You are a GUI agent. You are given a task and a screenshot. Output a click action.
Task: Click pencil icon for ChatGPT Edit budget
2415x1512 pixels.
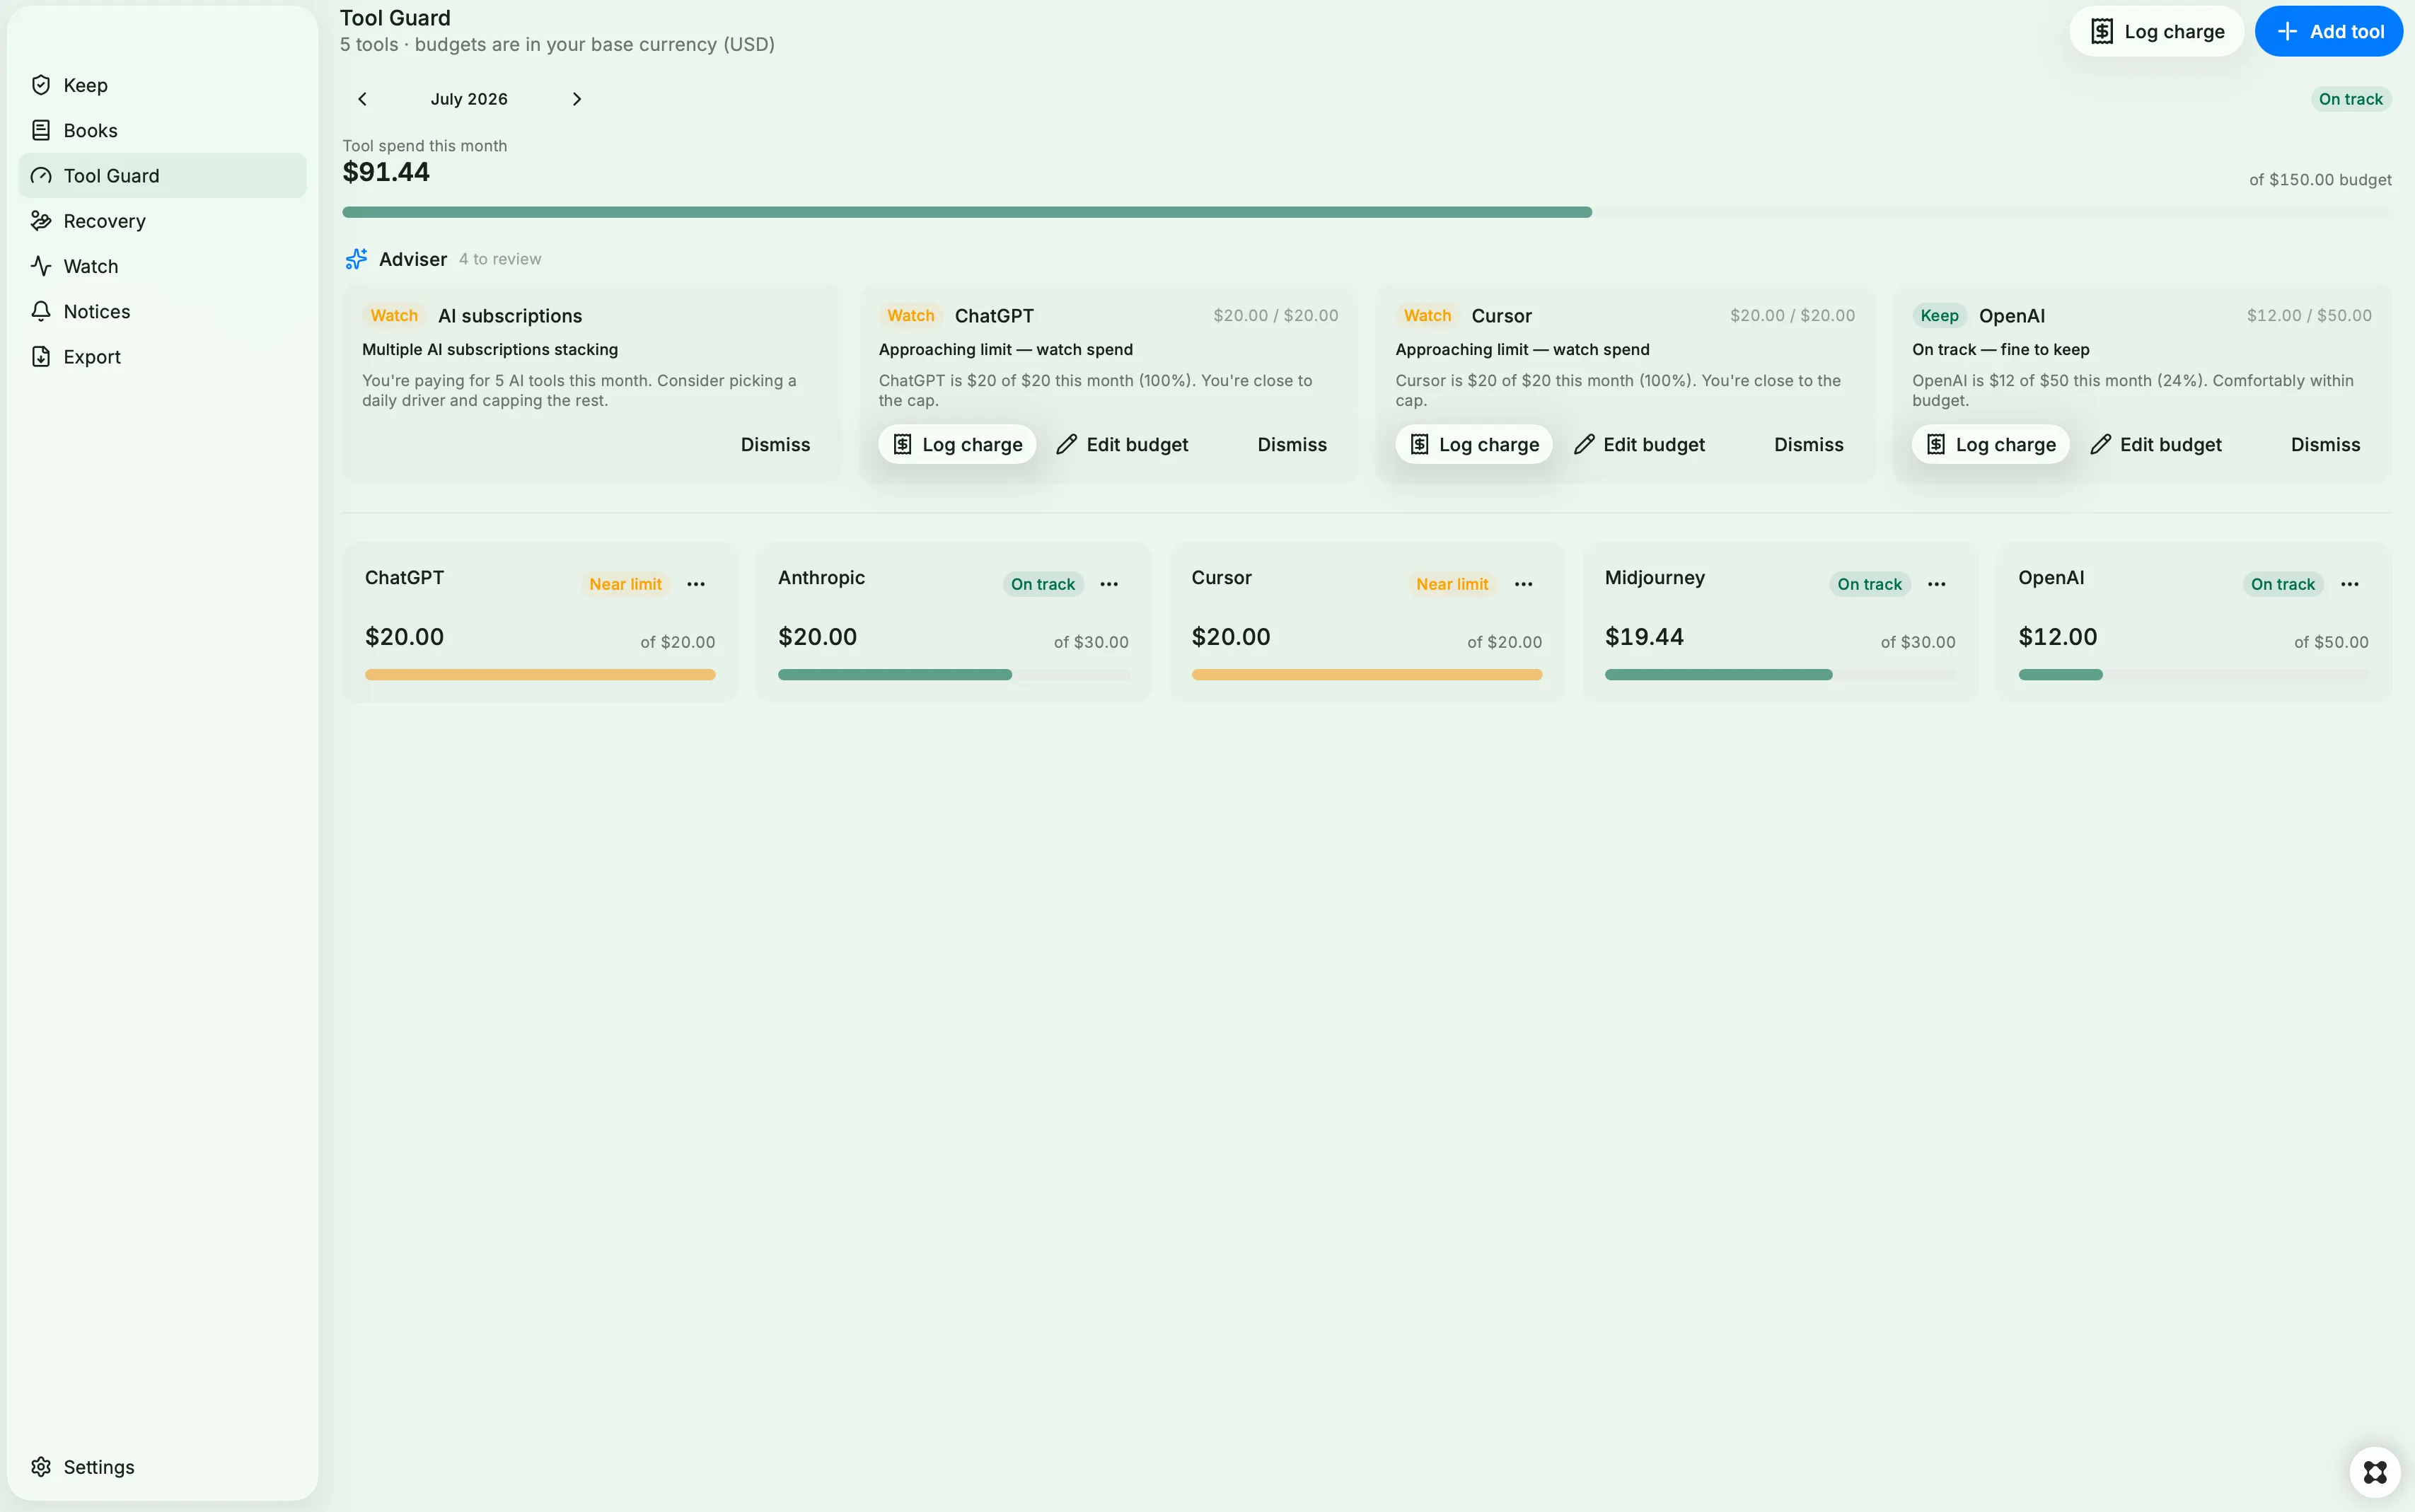coord(1067,445)
